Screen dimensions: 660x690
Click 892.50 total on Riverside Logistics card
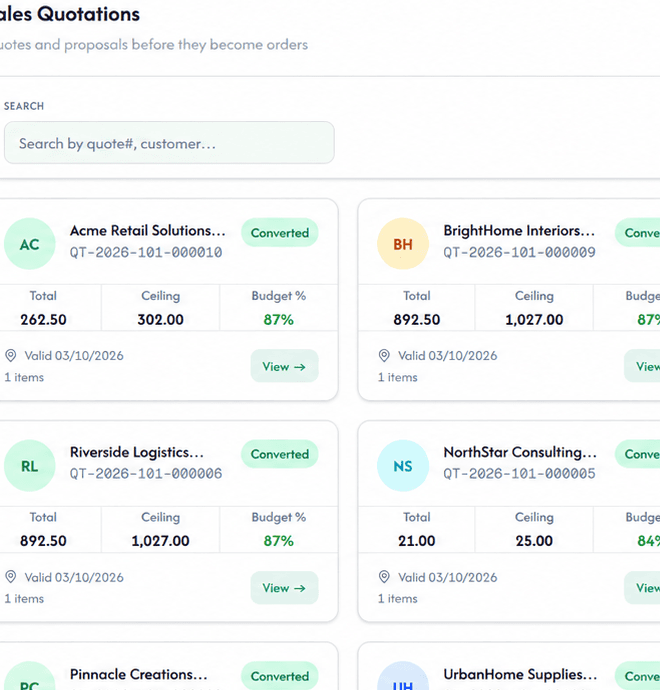43,541
